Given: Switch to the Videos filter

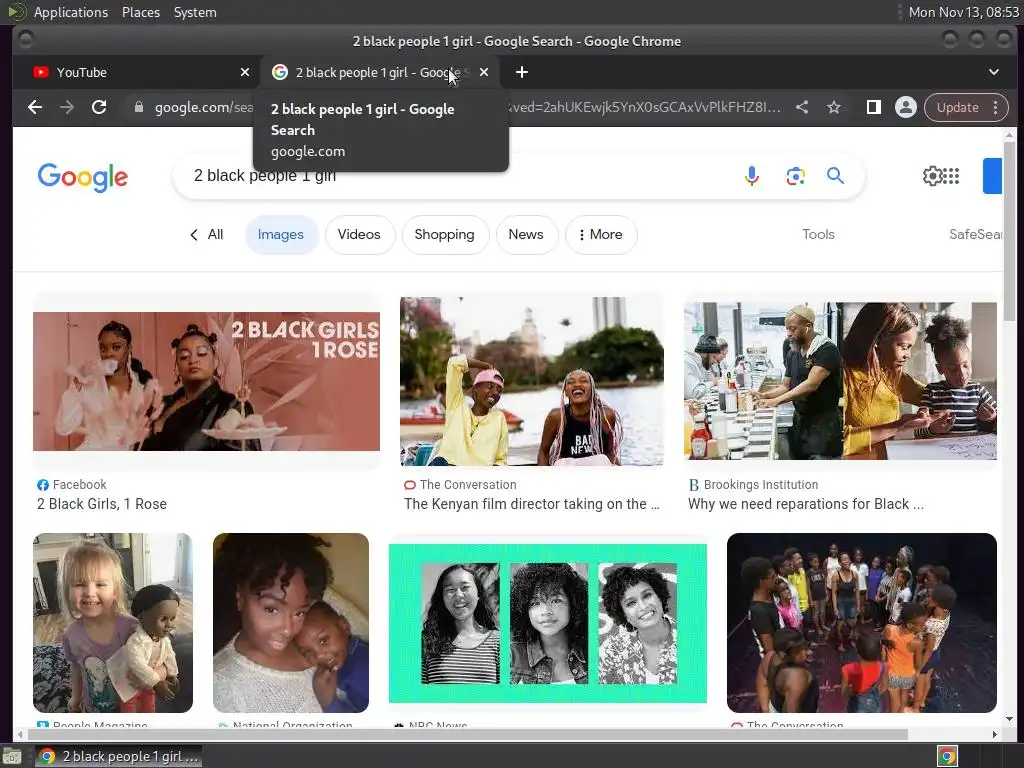Looking at the screenshot, I should point(359,234).
